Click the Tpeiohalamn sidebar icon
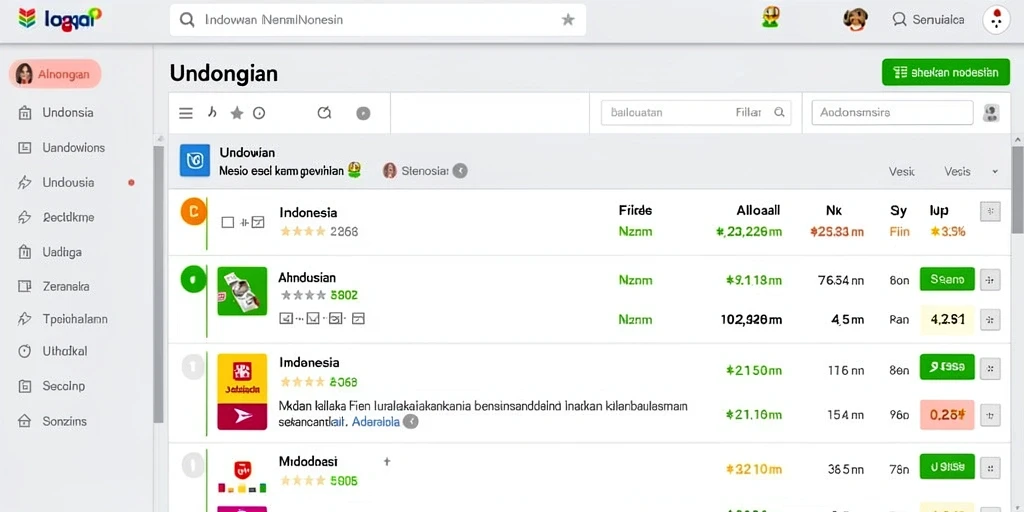 coord(25,319)
